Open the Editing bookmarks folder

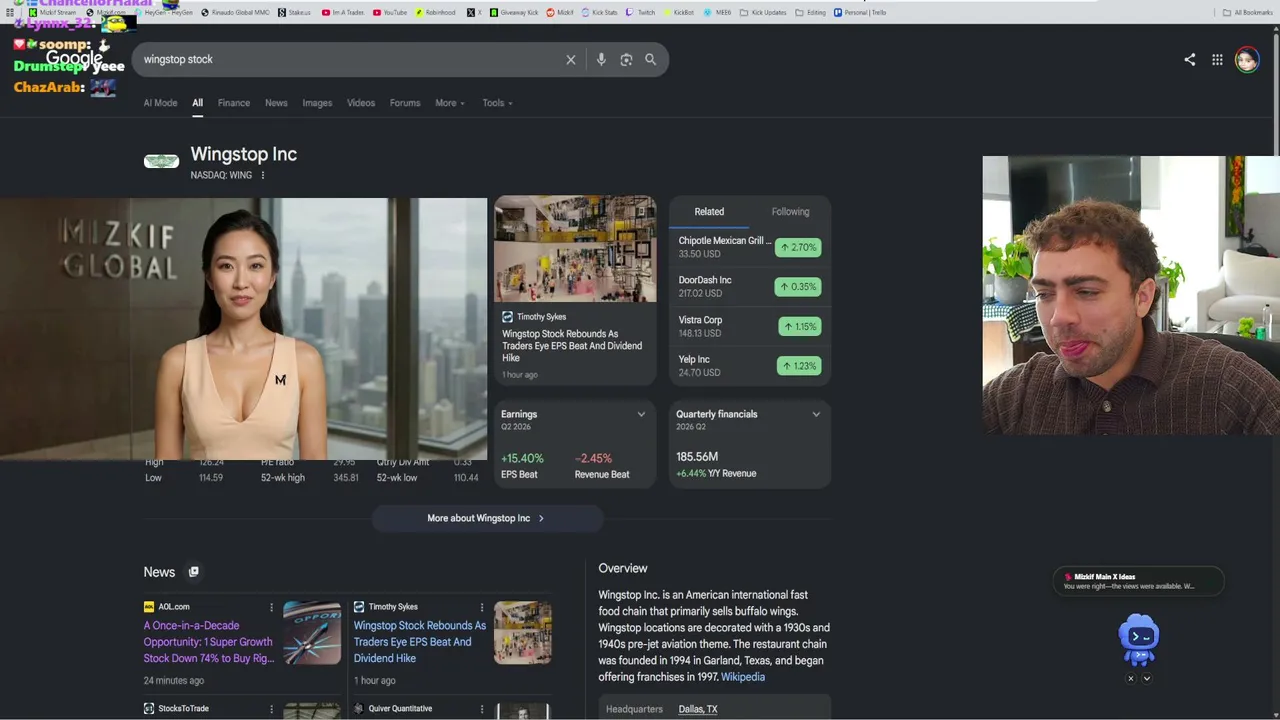click(811, 13)
